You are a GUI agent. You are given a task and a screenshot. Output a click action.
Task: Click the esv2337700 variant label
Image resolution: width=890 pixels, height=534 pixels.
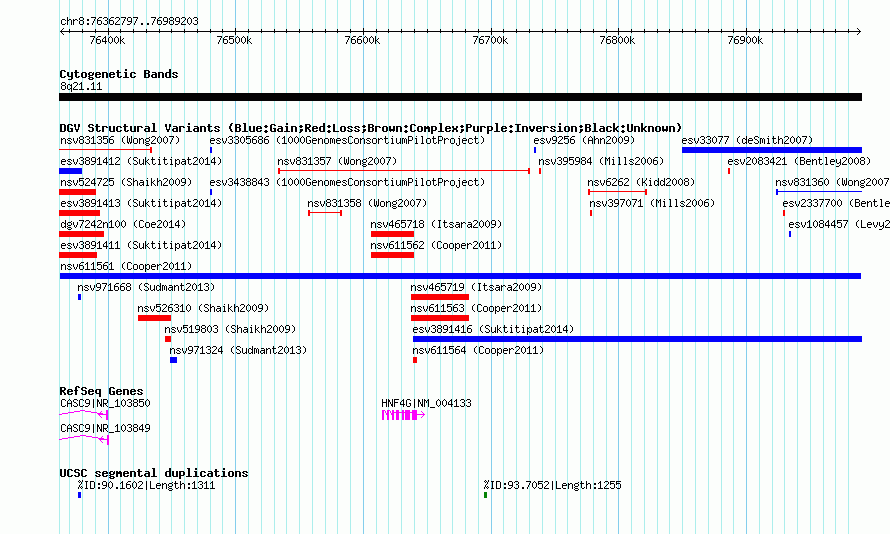(836, 203)
